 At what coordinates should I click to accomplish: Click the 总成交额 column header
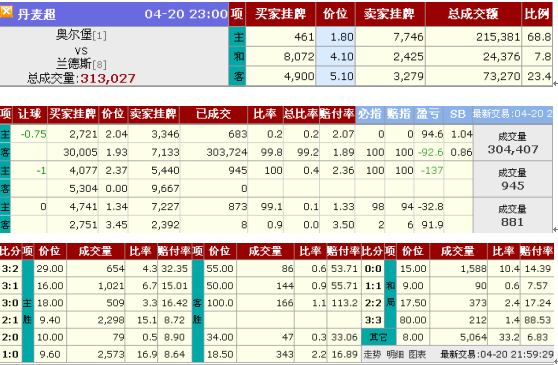473,14
